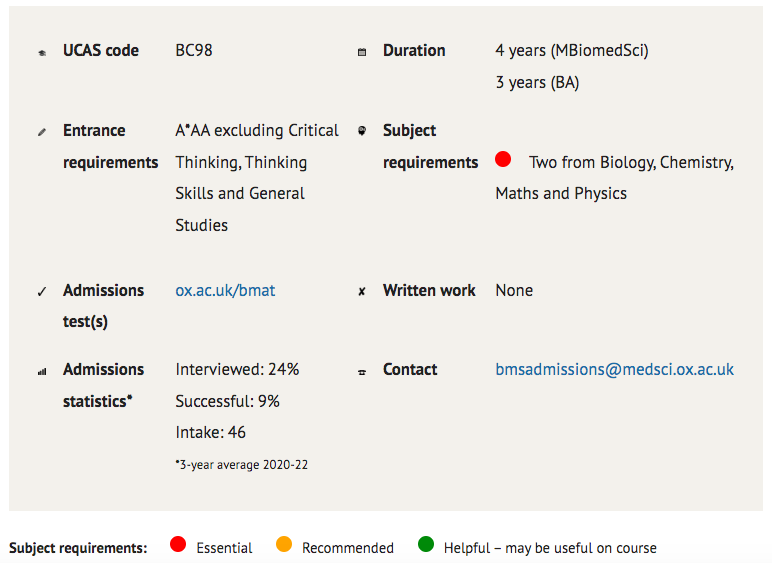Click the calendar icon next to Duration
772x563 pixels.
[362, 52]
